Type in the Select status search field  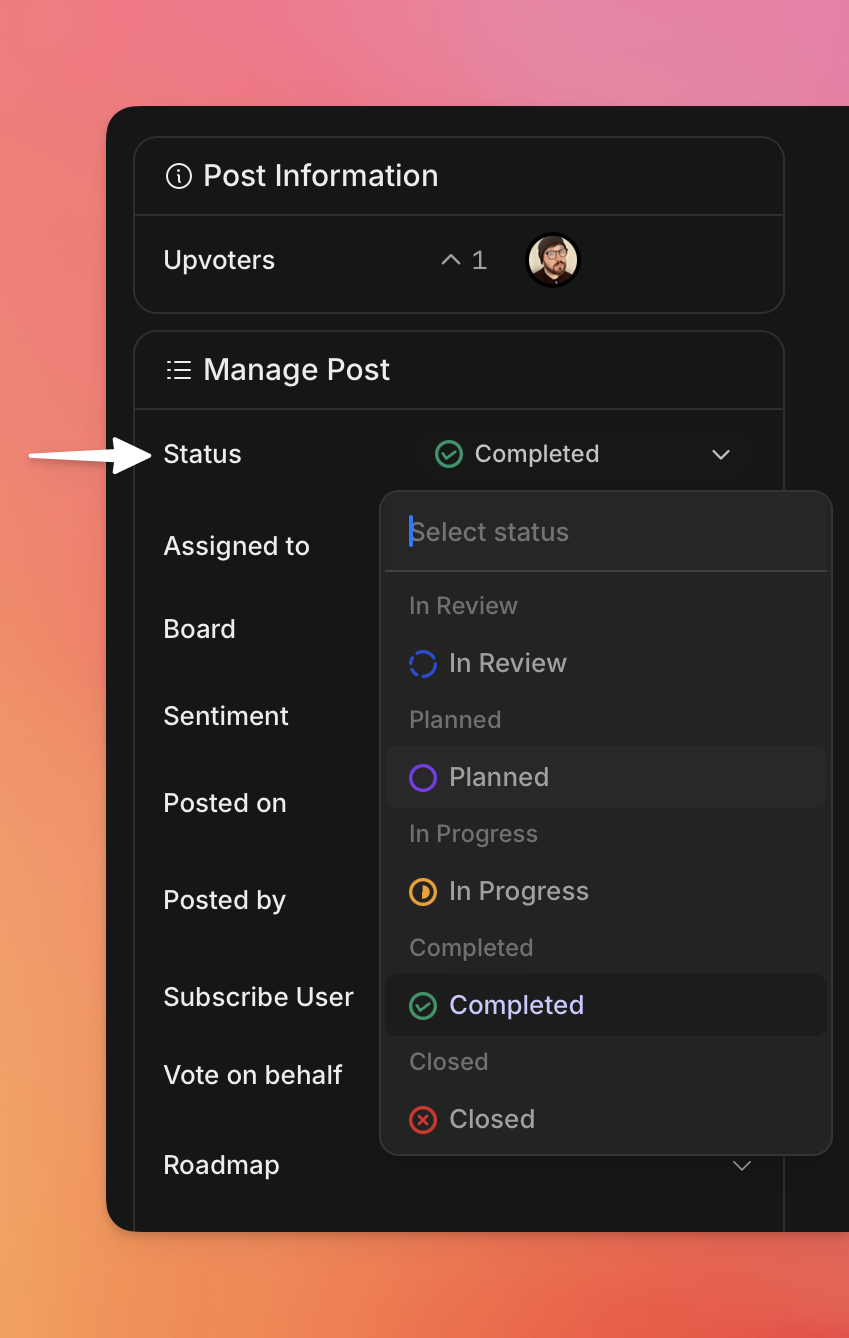click(x=610, y=532)
